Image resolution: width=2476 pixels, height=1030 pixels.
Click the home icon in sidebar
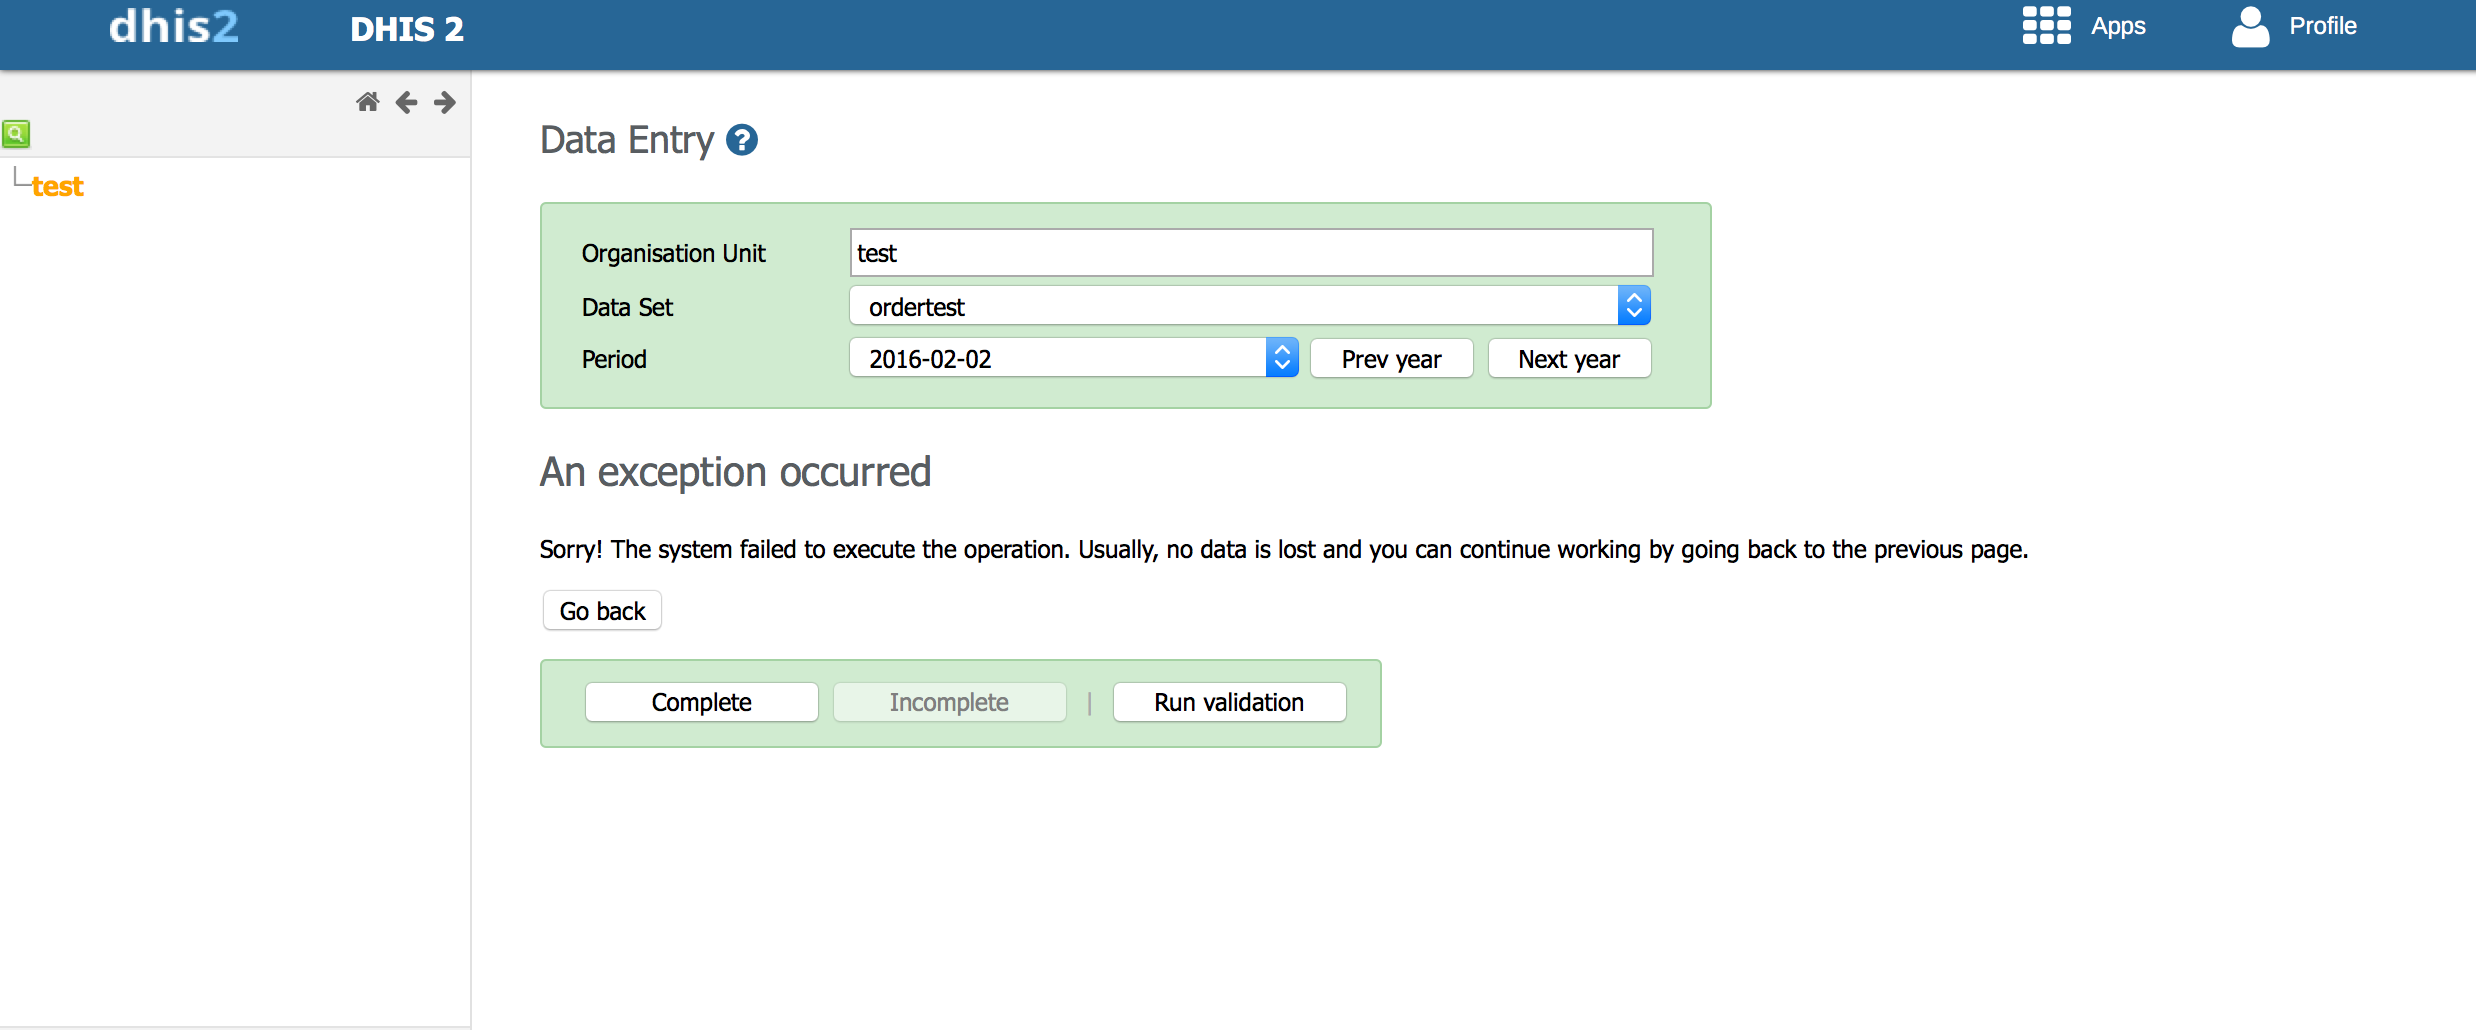pos(367,102)
